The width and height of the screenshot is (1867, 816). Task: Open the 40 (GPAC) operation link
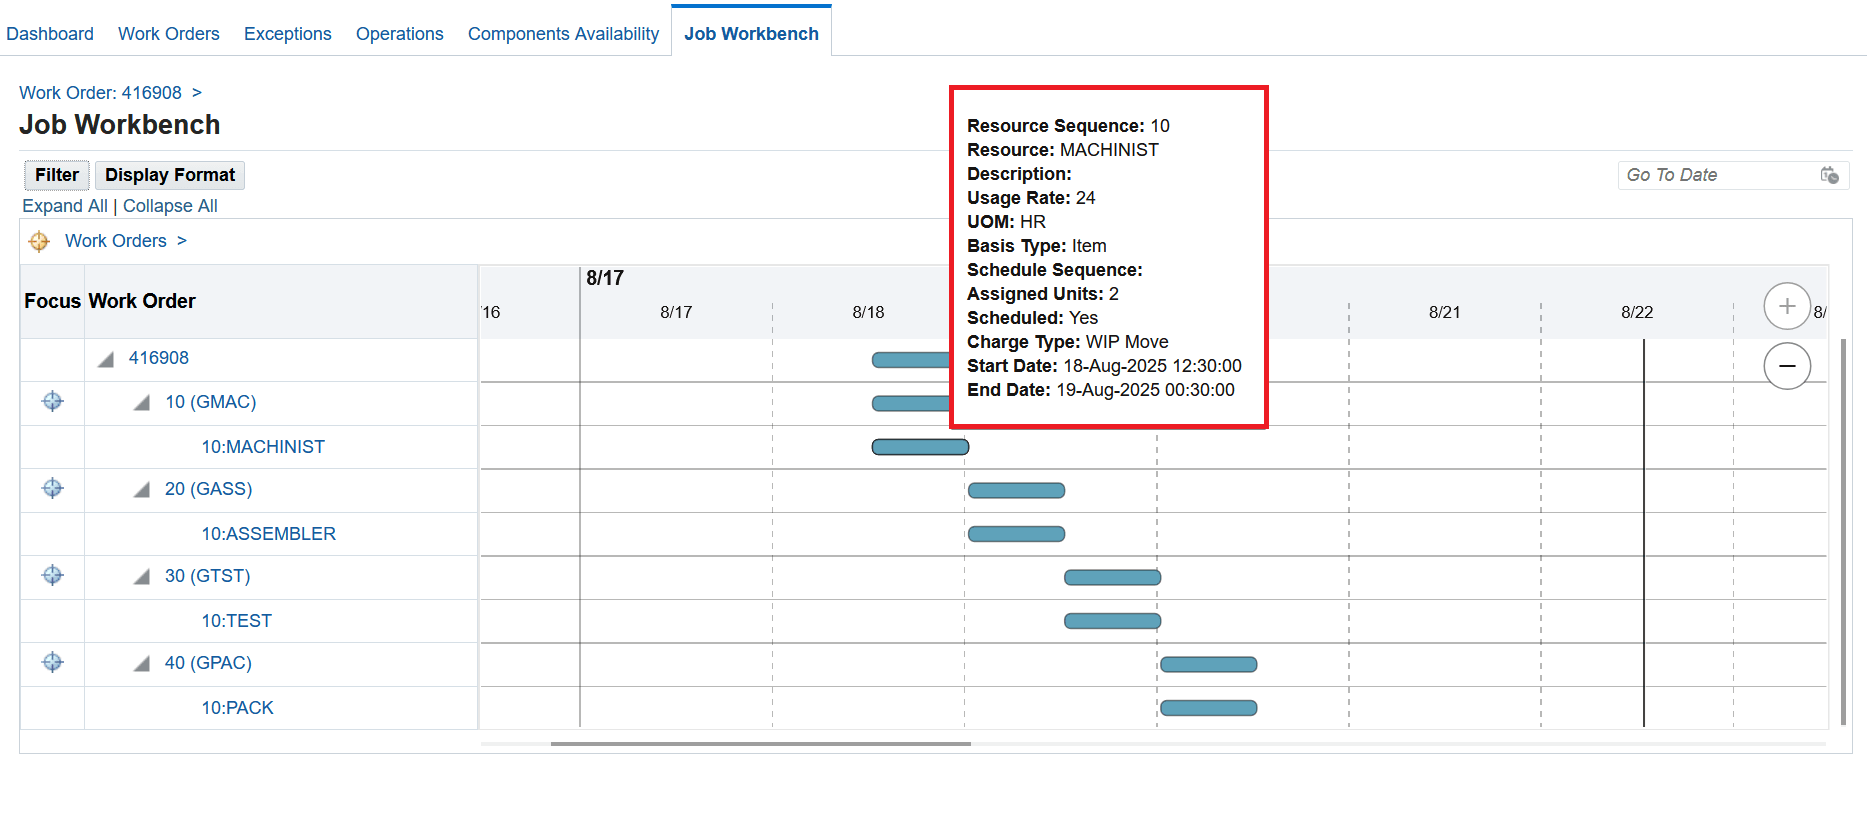pos(208,663)
